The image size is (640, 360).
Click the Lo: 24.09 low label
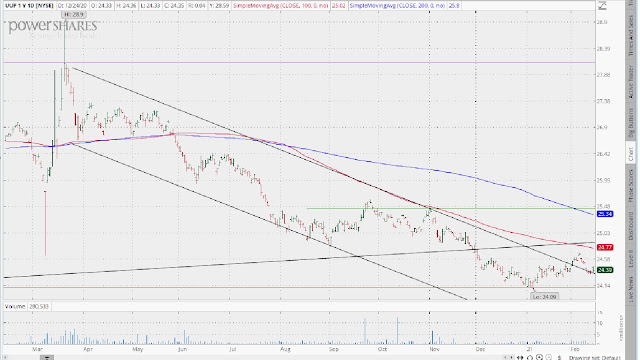pyautogui.click(x=544, y=297)
